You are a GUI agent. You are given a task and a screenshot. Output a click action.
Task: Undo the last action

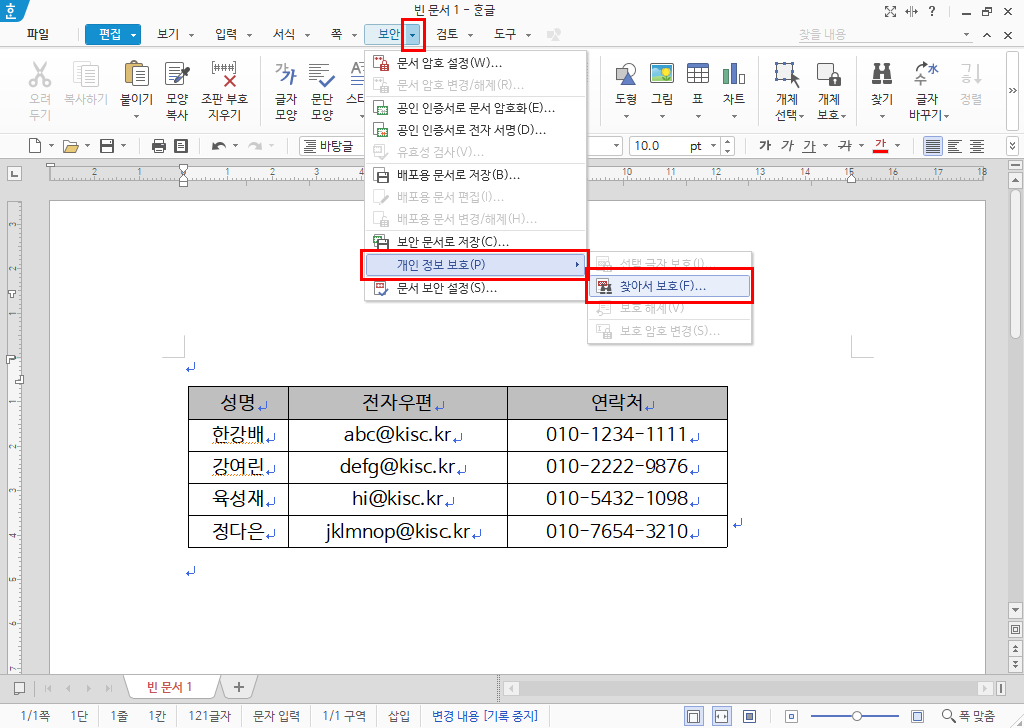tap(219, 146)
